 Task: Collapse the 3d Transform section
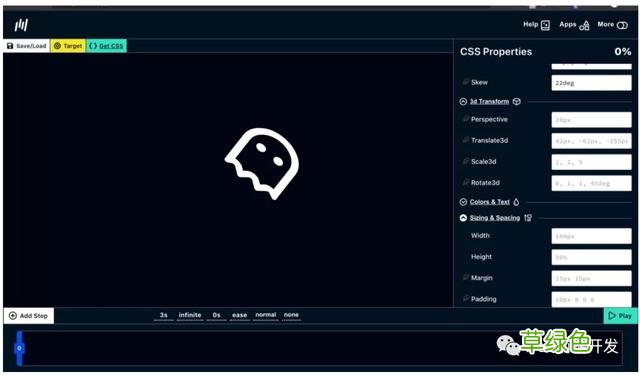[x=463, y=102]
